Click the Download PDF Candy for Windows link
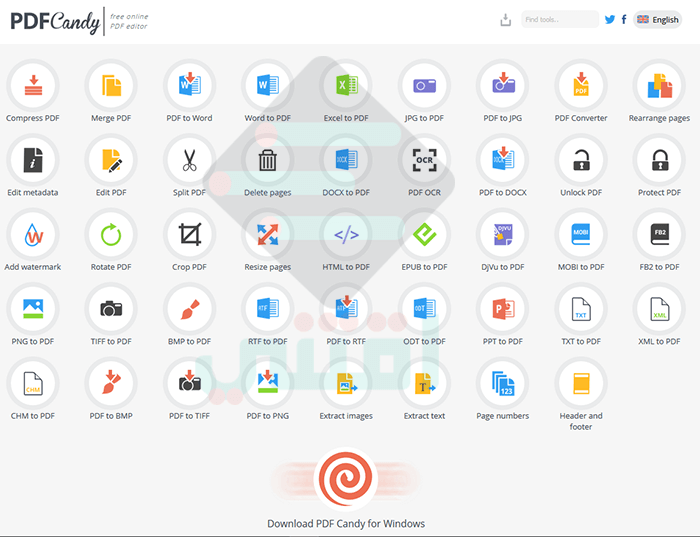 (x=346, y=524)
